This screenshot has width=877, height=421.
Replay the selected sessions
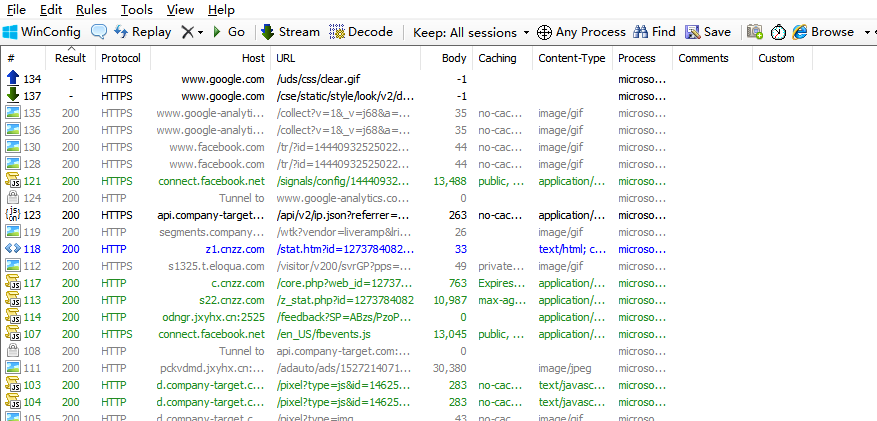pos(143,32)
